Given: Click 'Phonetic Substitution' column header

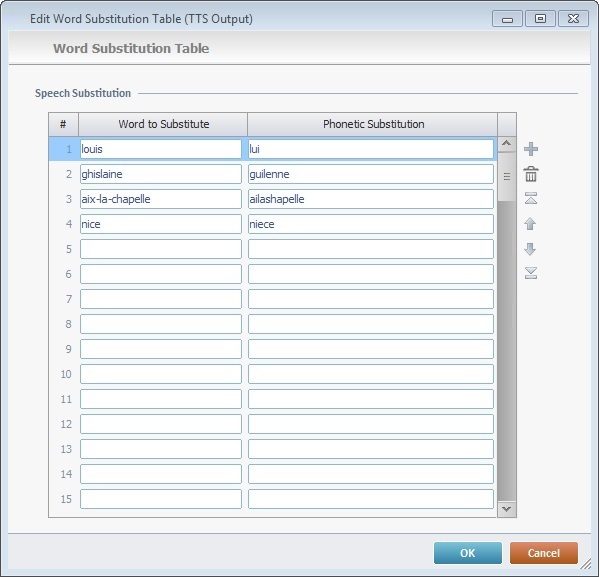Looking at the screenshot, I should [x=373, y=124].
